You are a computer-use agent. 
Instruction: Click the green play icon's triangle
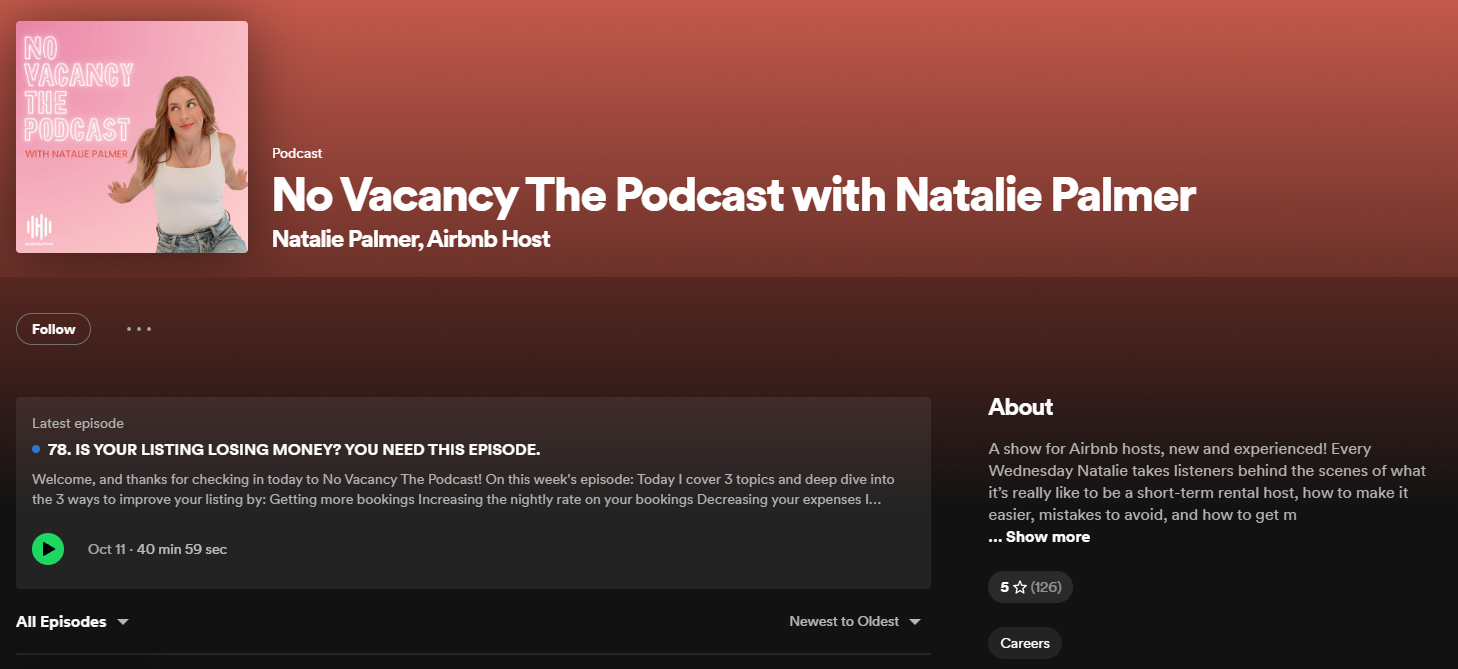click(48, 549)
